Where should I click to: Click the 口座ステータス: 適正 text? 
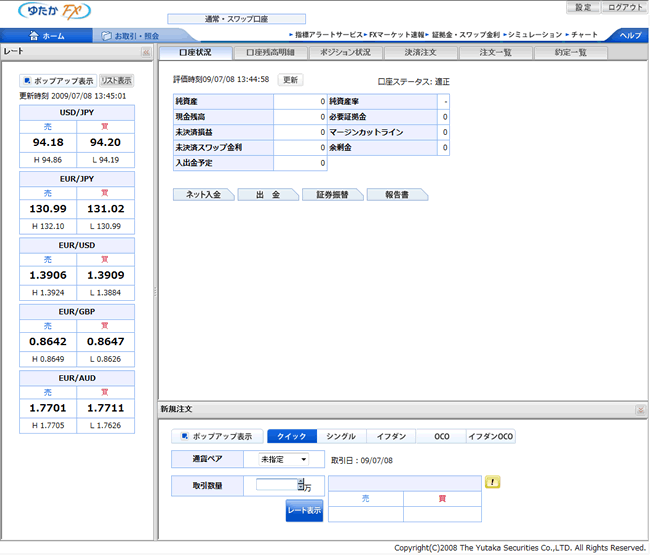click(413, 82)
